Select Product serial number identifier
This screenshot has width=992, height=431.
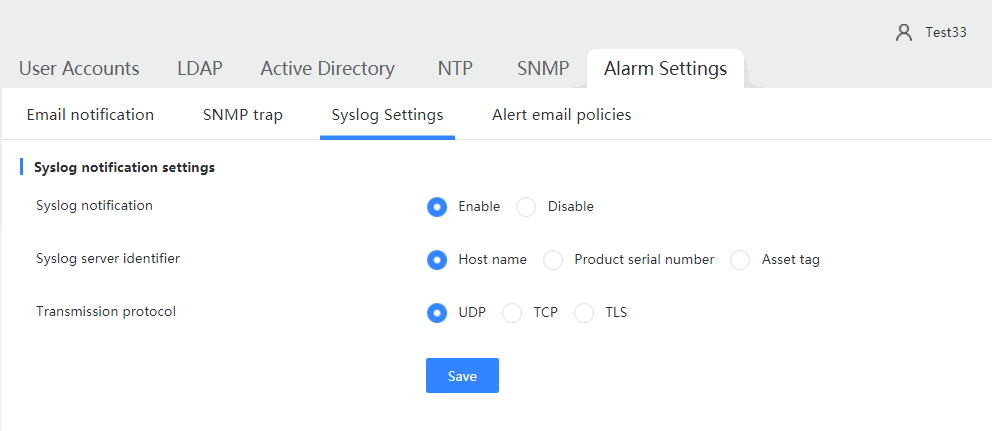click(553, 260)
